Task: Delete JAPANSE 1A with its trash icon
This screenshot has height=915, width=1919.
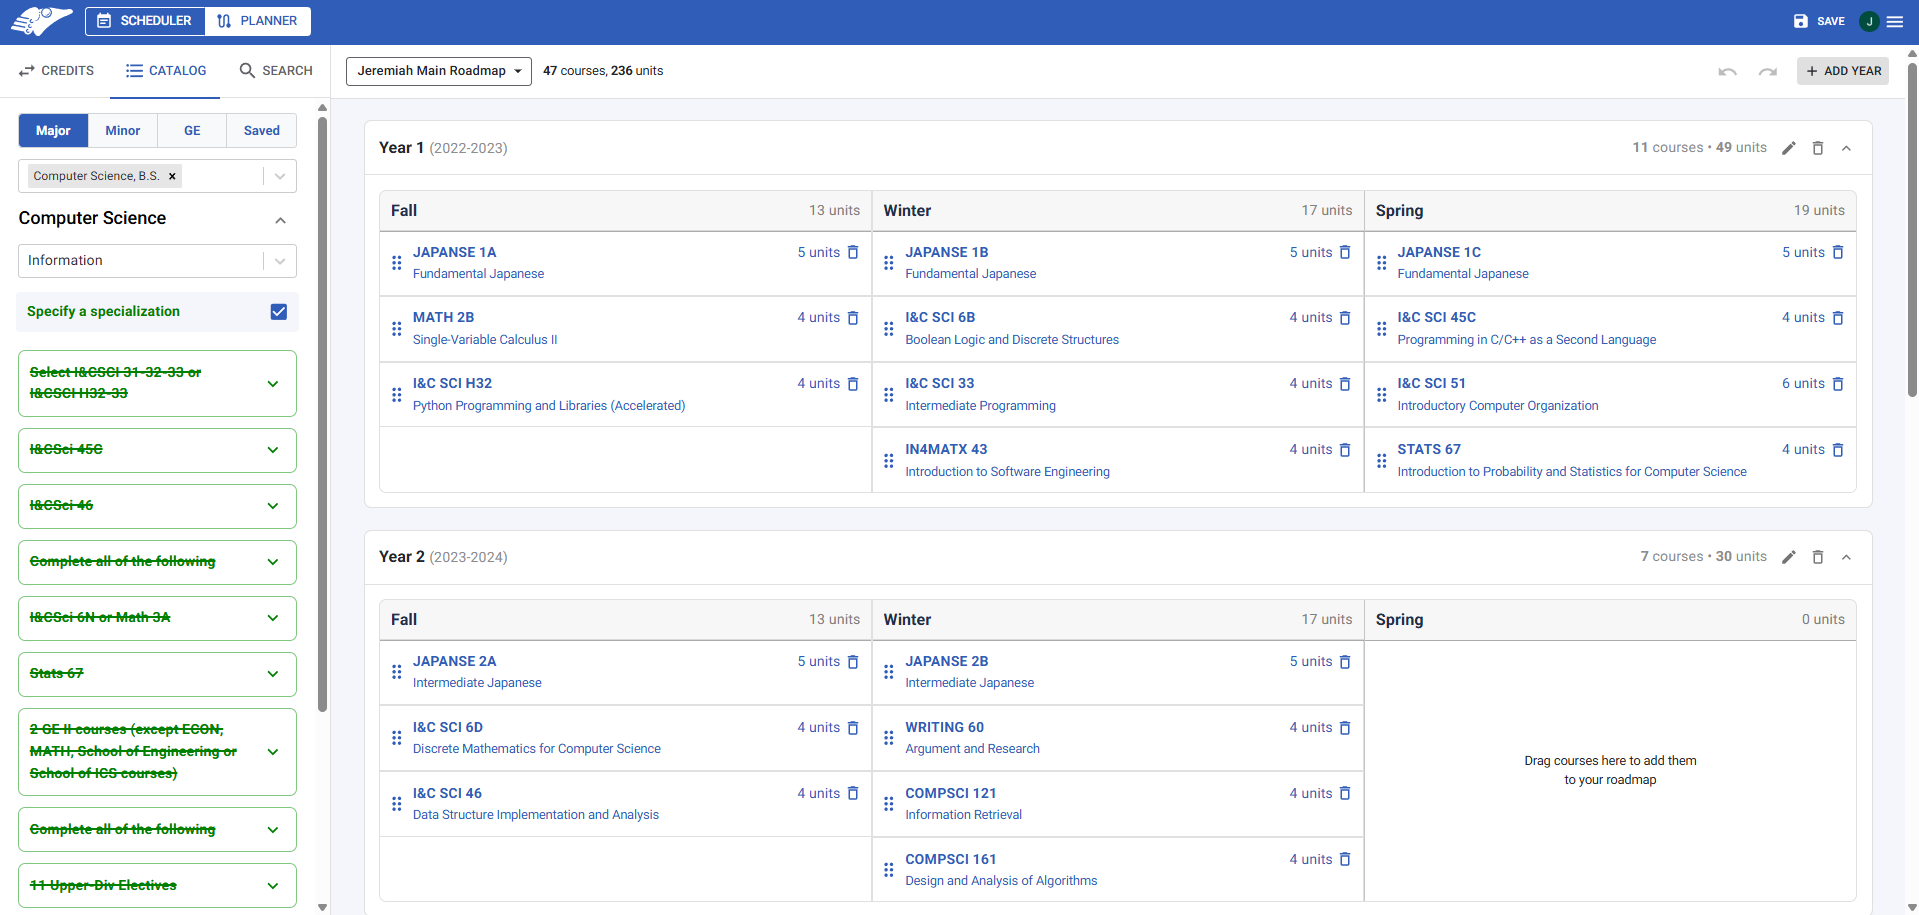Action: (853, 252)
